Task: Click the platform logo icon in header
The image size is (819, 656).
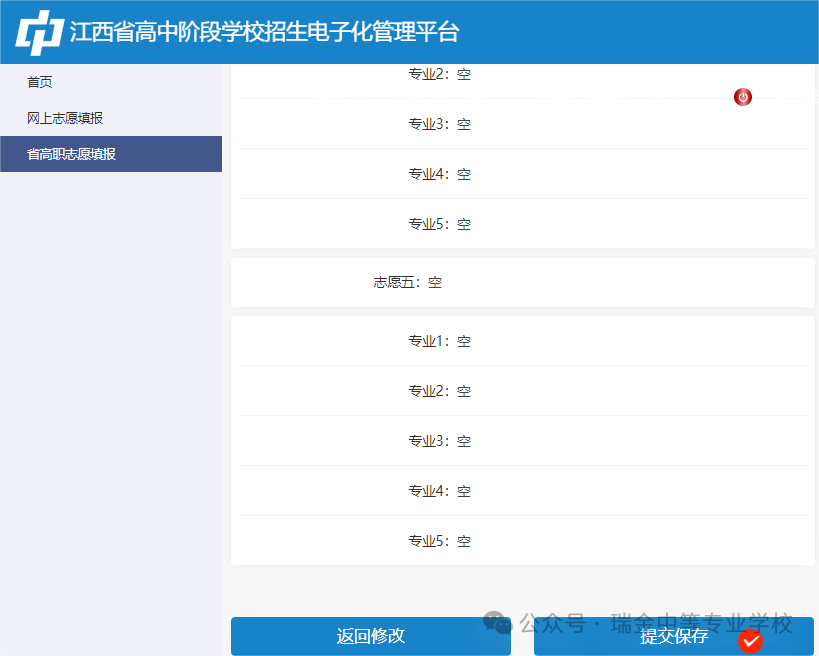Action: [x=40, y=32]
